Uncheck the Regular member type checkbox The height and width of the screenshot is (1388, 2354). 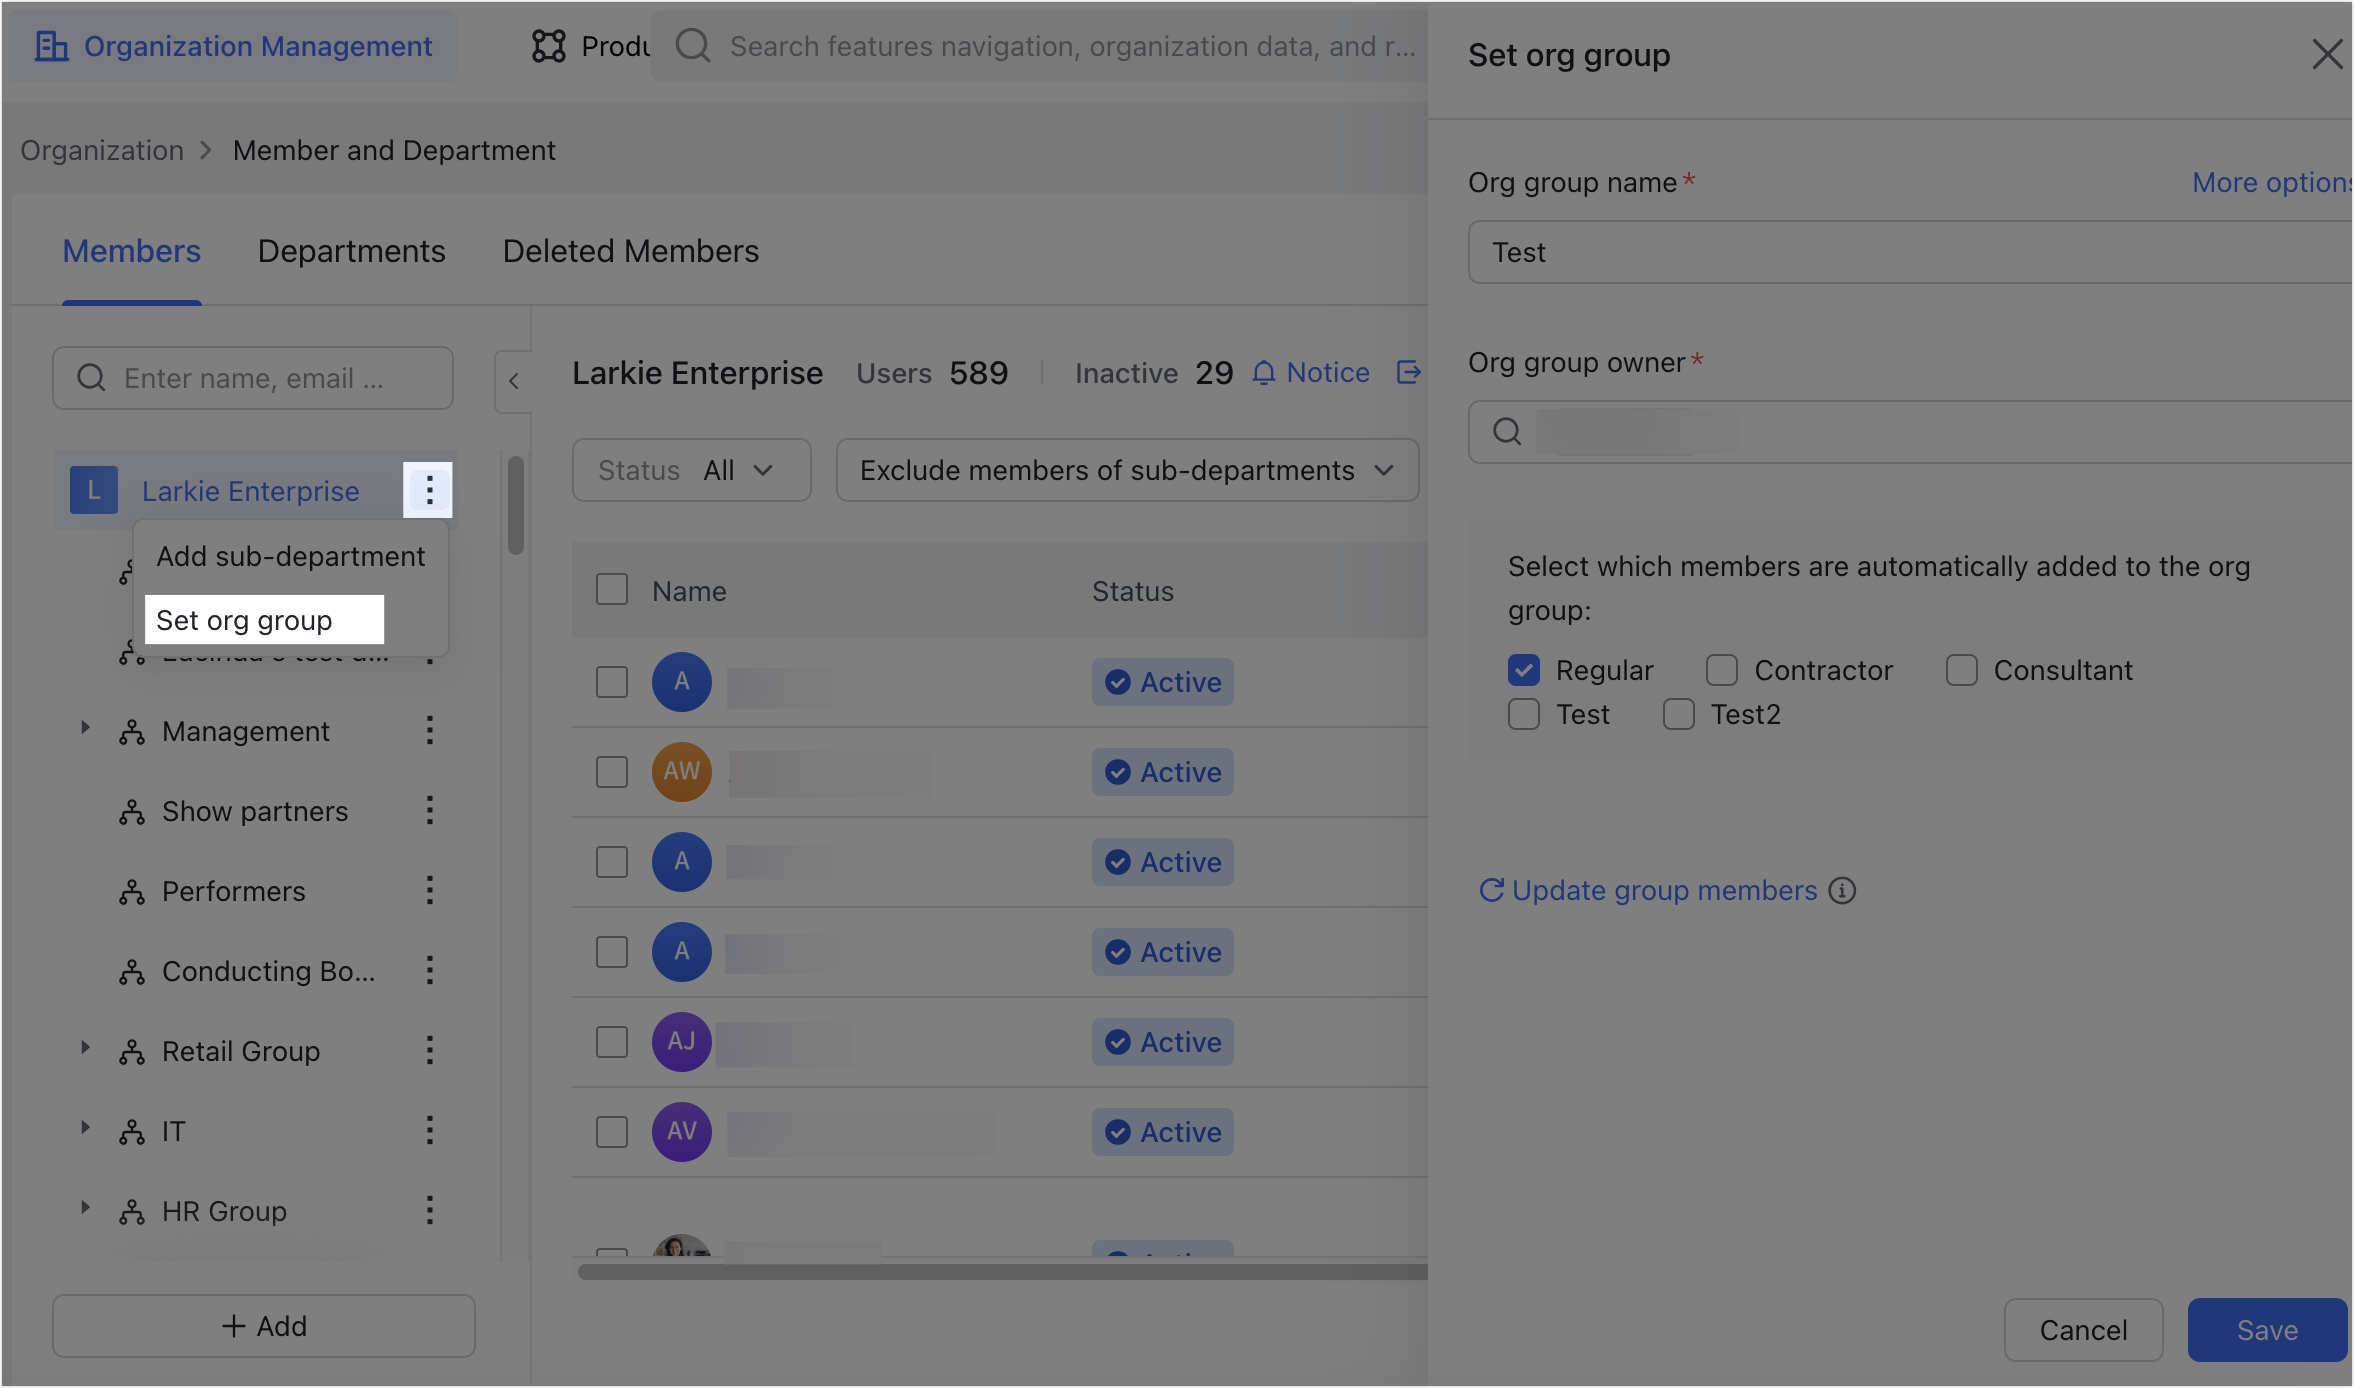[x=1523, y=669]
